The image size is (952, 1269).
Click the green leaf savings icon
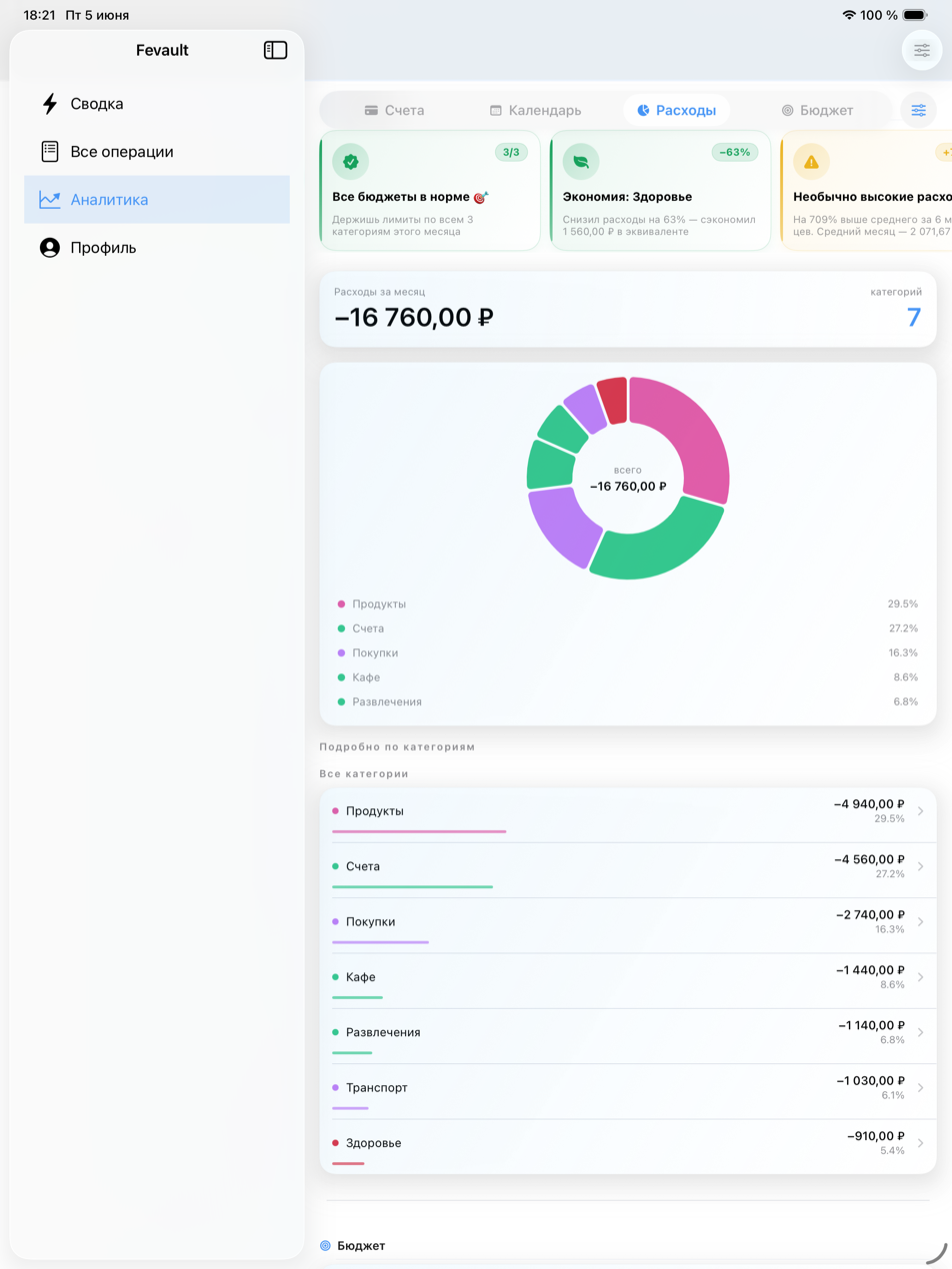click(581, 161)
